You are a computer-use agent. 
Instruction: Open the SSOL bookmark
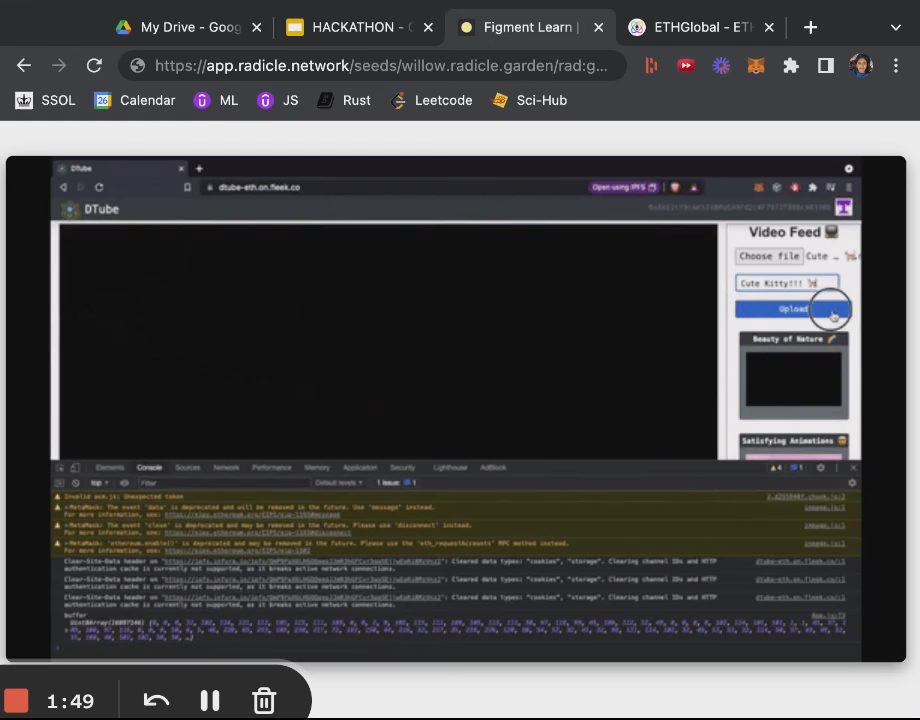[x=45, y=100]
